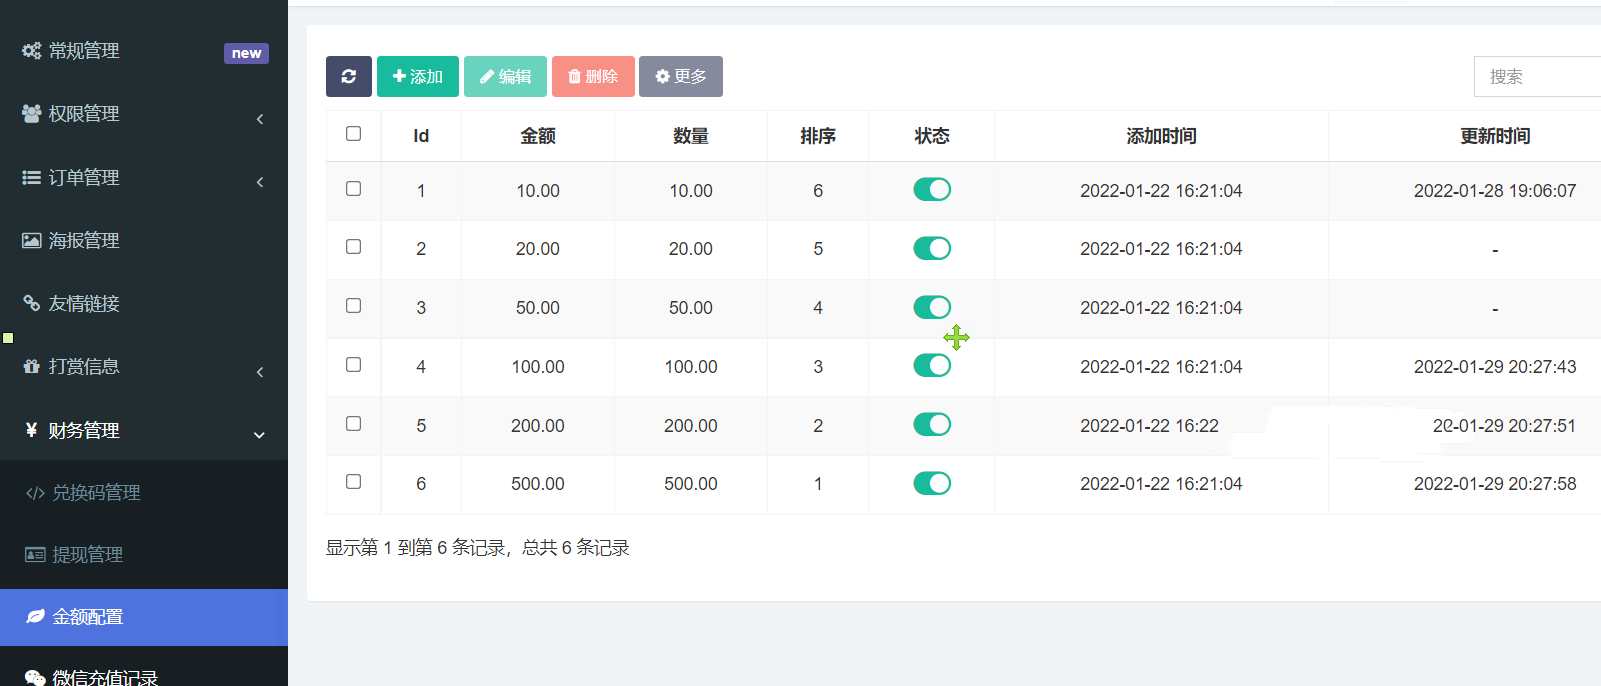1601x686 pixels.
Task: Click the gift icon beside 打赏信息
Action: coord(32,367)
